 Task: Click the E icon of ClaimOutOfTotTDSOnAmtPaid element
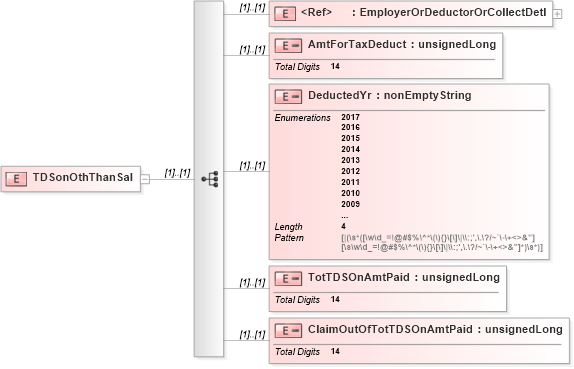288,331
